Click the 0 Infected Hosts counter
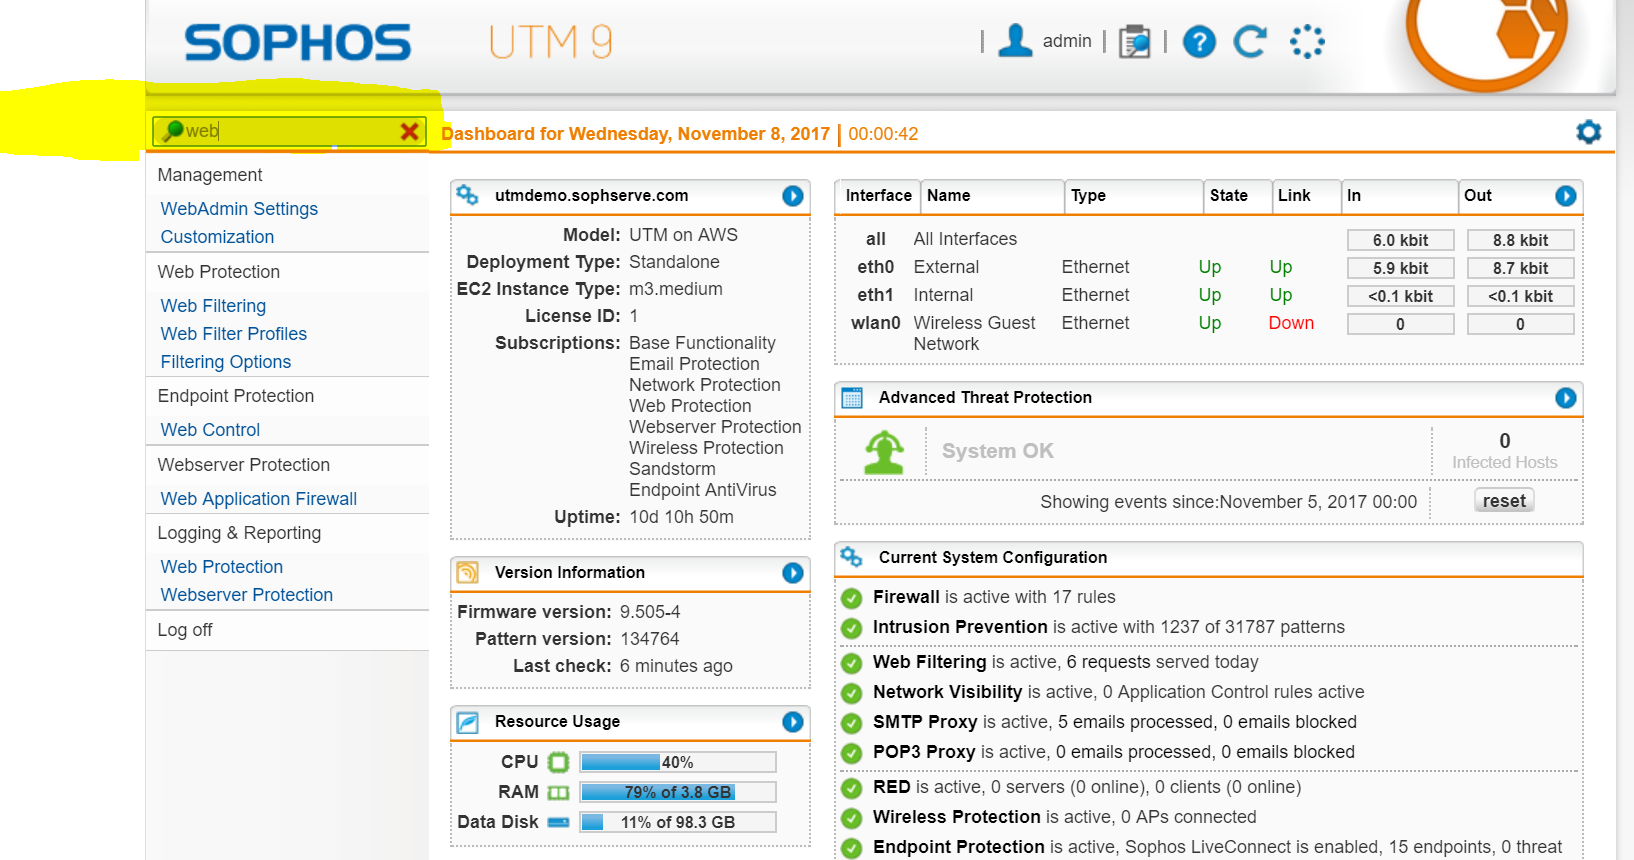 tap(1504, 451)
